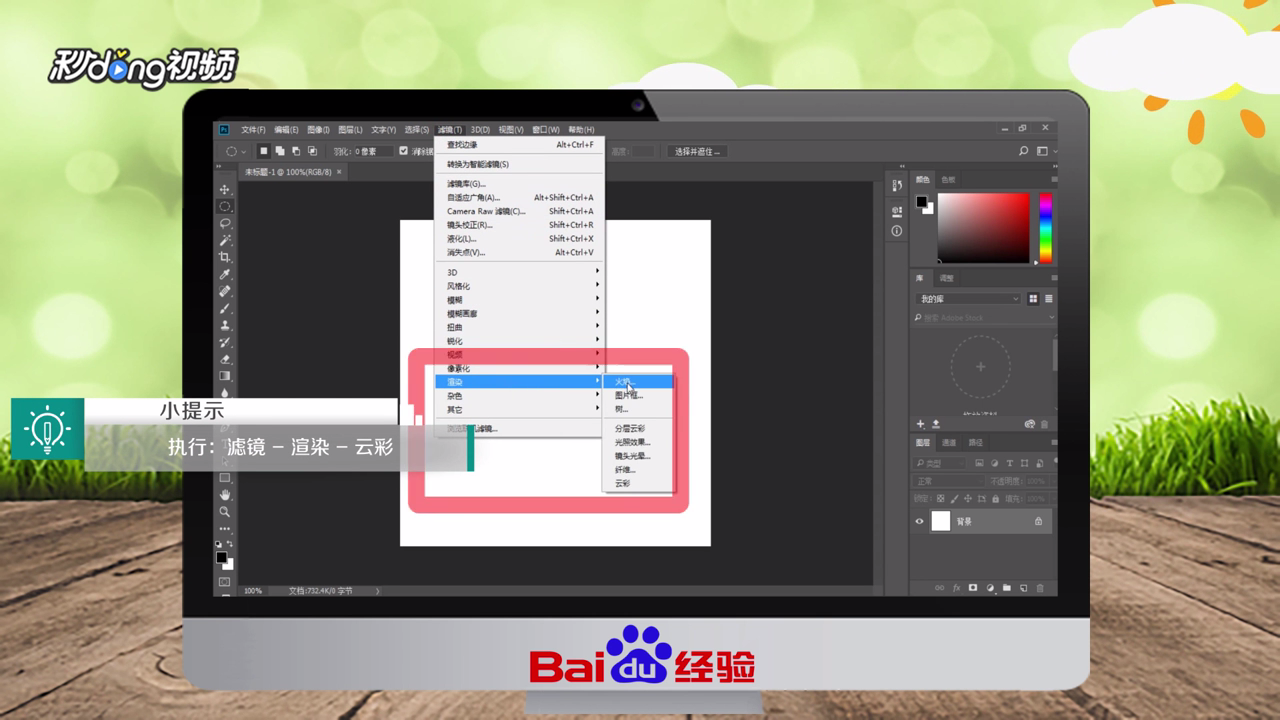Choose 转换为智能滤镜(S)
This screenshot has height=720, width=1280.
pyautogui.click(x=520, y=164)
